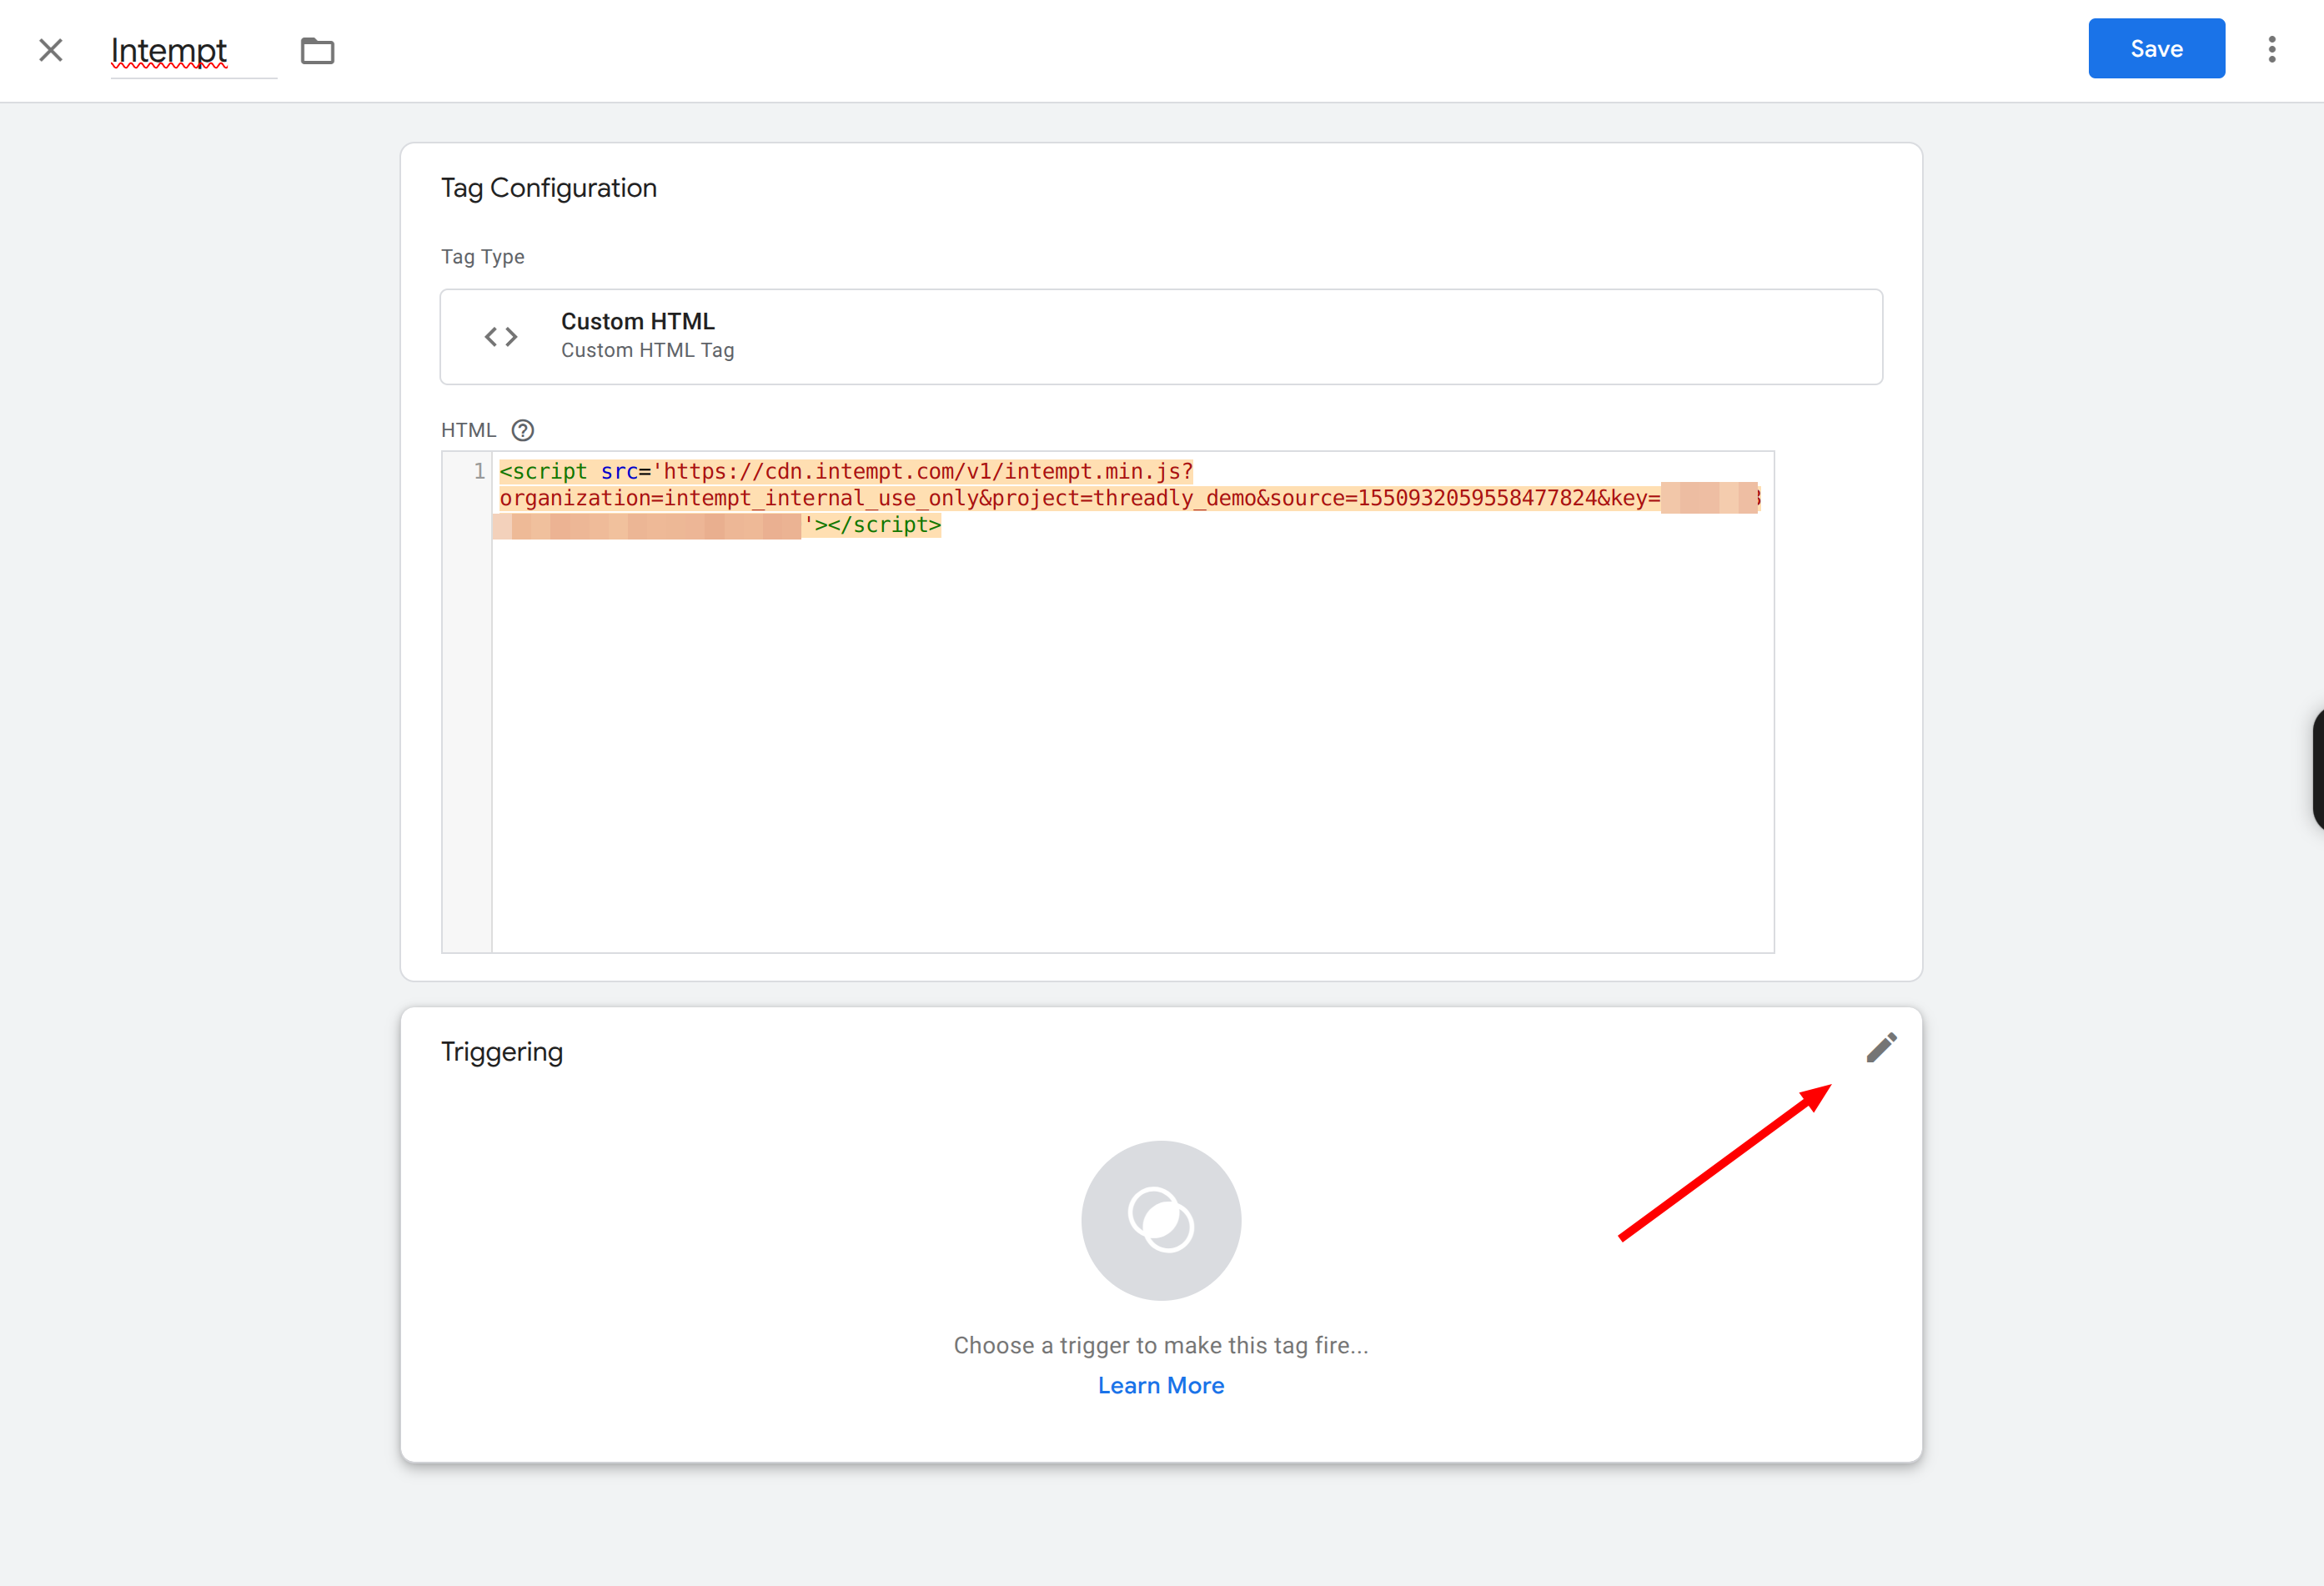Click the 'Custom HTML Tag' subtitle text
2324x1586 pixels.
648,350
